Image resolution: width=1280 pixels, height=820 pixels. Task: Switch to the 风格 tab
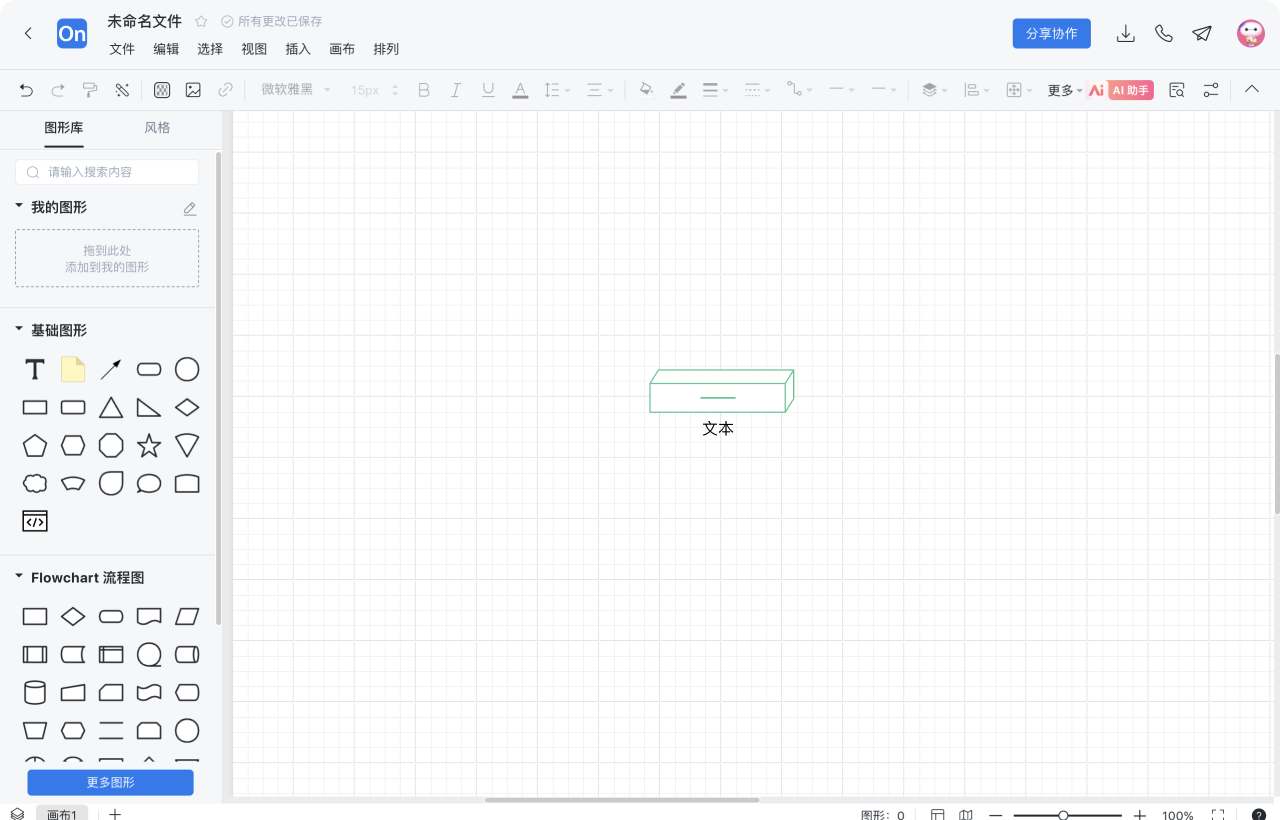tap(157, 128)
